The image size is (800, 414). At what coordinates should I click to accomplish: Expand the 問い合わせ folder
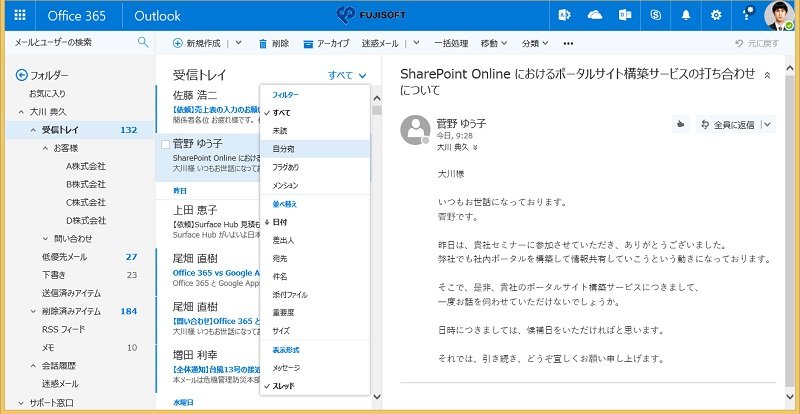tap(45, 238)
